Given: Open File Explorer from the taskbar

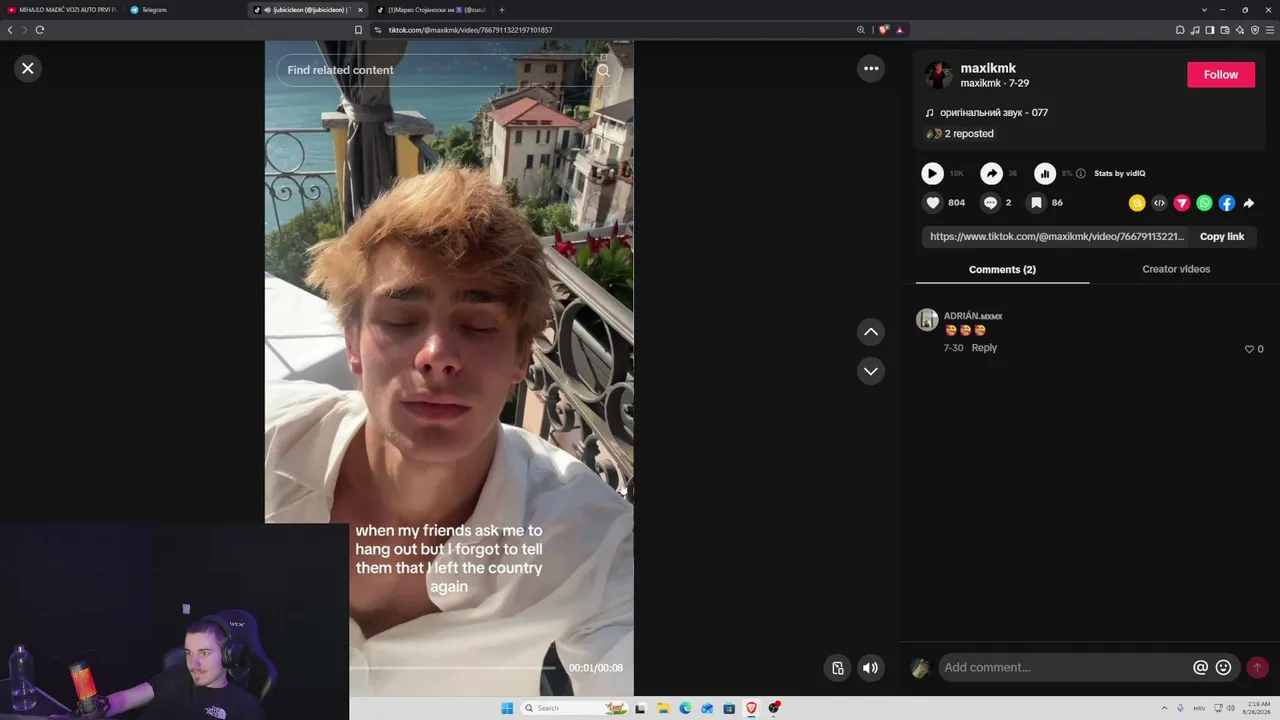Looking at the screenshot, I should (663, 708).
